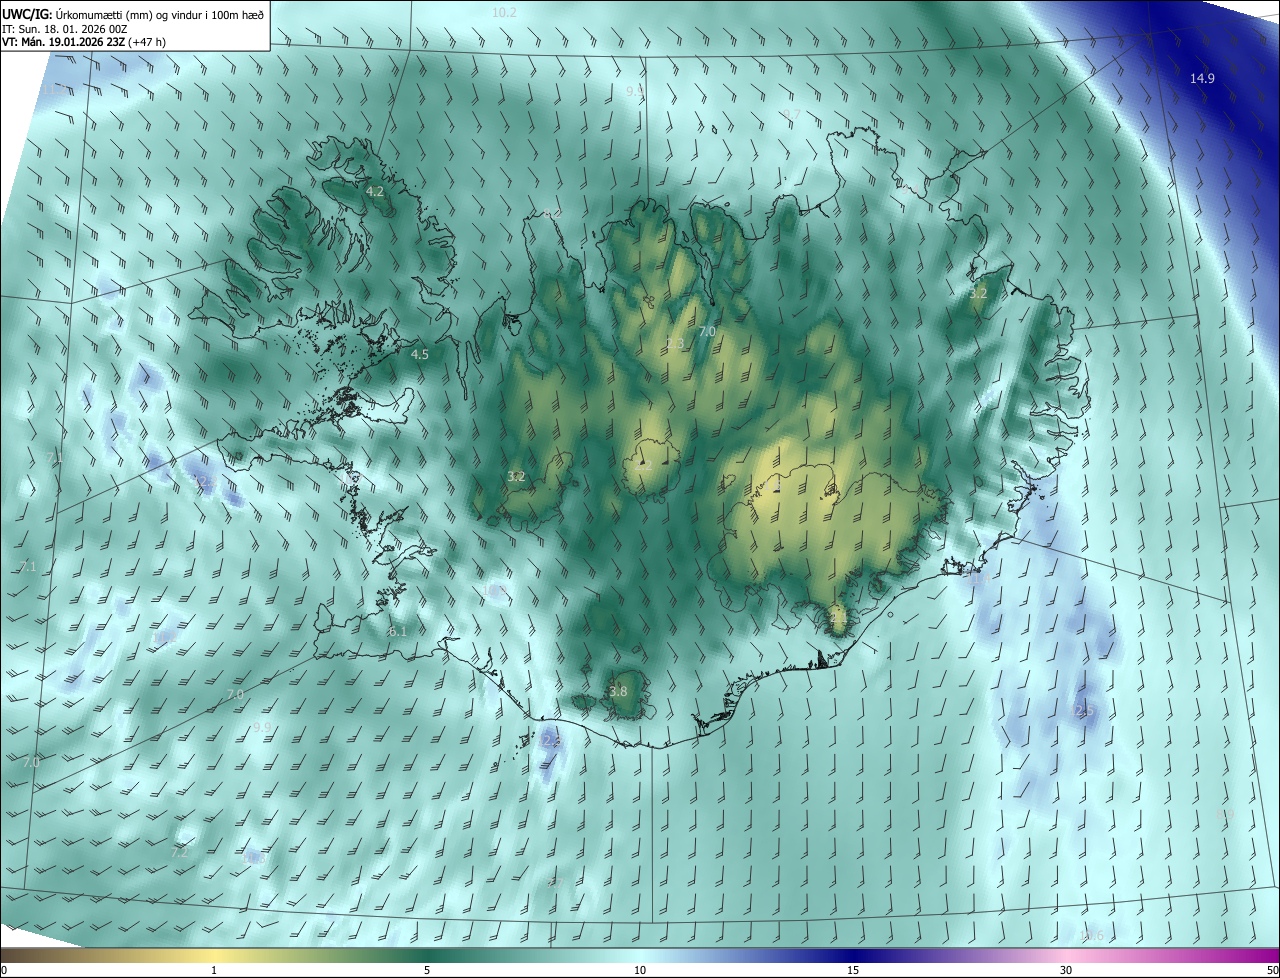The height and width of the screenshot is (978, 1280).
Task: Click the color scale tick labeled 0
Action: point(4,970)
